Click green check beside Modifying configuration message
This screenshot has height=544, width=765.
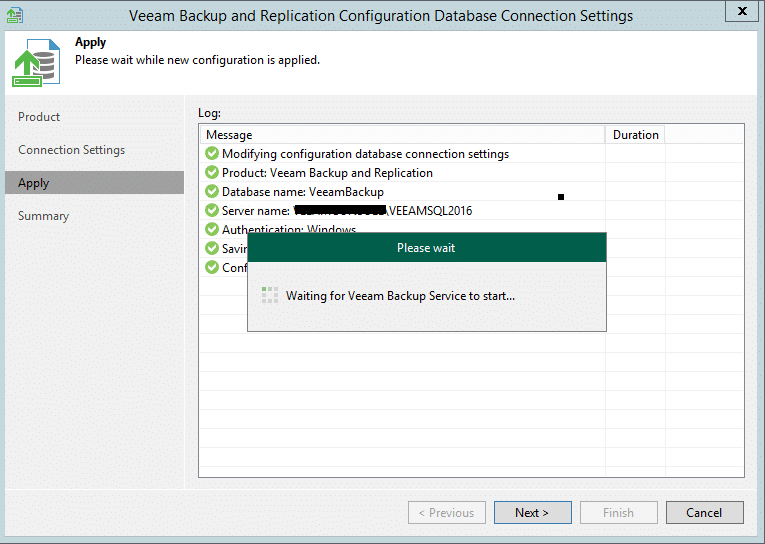(x=212, y=154)
